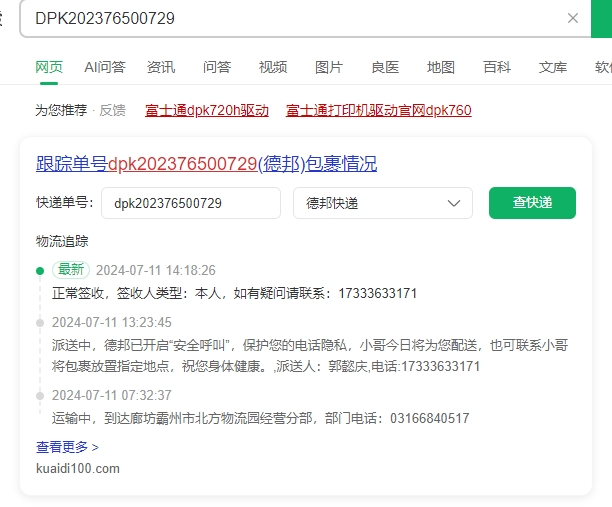Open the 地图 tab
612x507 pixels.
point(441,67)
